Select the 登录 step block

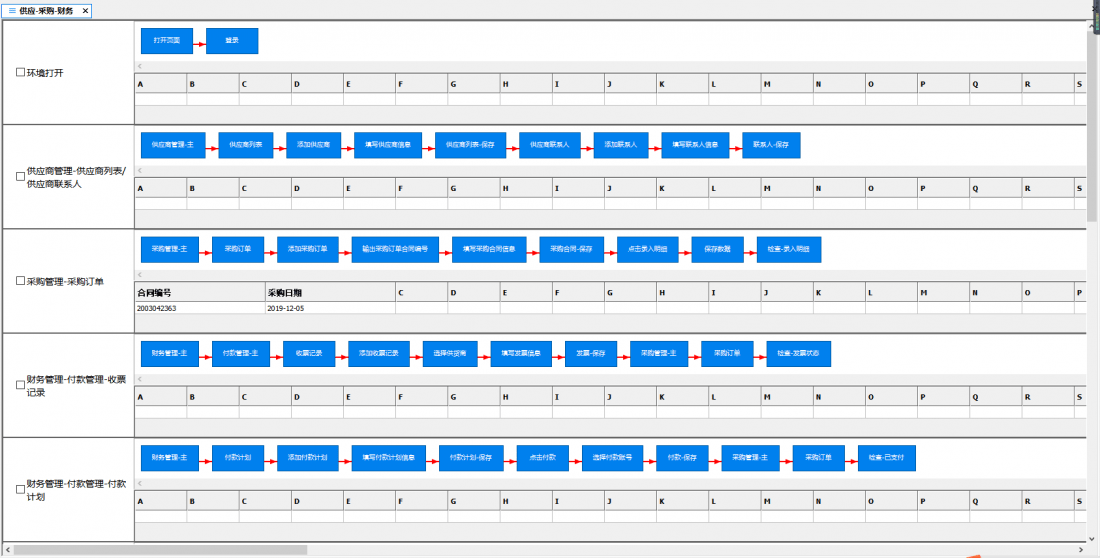[232, 41]
